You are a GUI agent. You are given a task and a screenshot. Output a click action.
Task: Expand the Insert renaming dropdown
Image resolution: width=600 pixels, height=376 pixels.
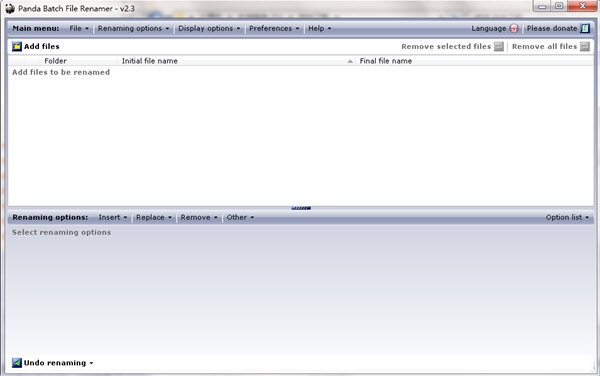pyautogui.click(x=112, y=217)
